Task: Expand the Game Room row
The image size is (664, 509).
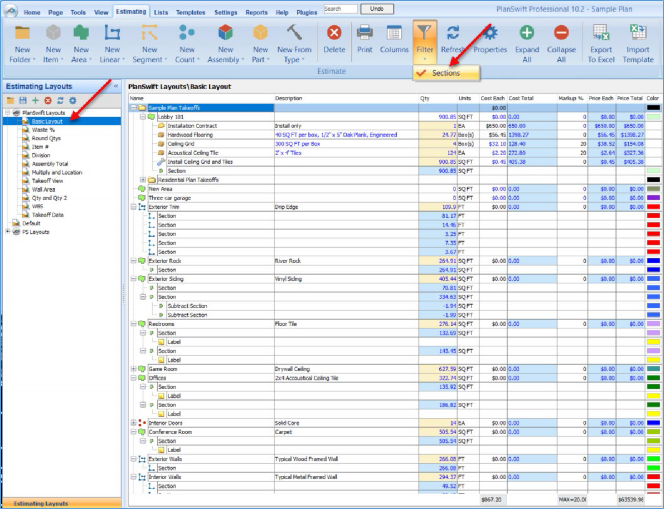Action: pyautogui.click(x=133, y=369)
